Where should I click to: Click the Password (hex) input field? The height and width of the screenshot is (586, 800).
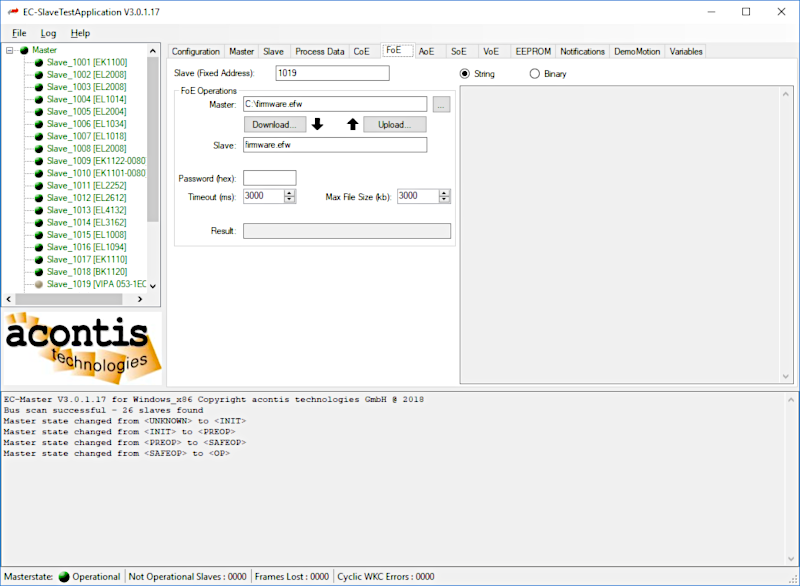pos(270,178)
